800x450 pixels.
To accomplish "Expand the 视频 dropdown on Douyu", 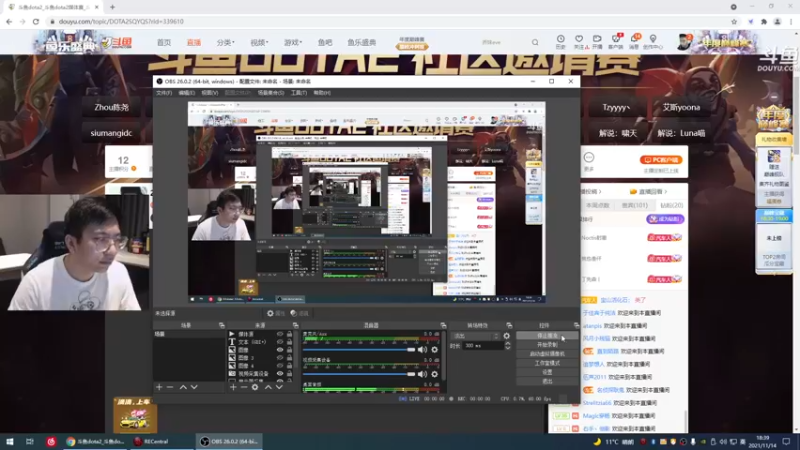I will [x=259, y=42].
